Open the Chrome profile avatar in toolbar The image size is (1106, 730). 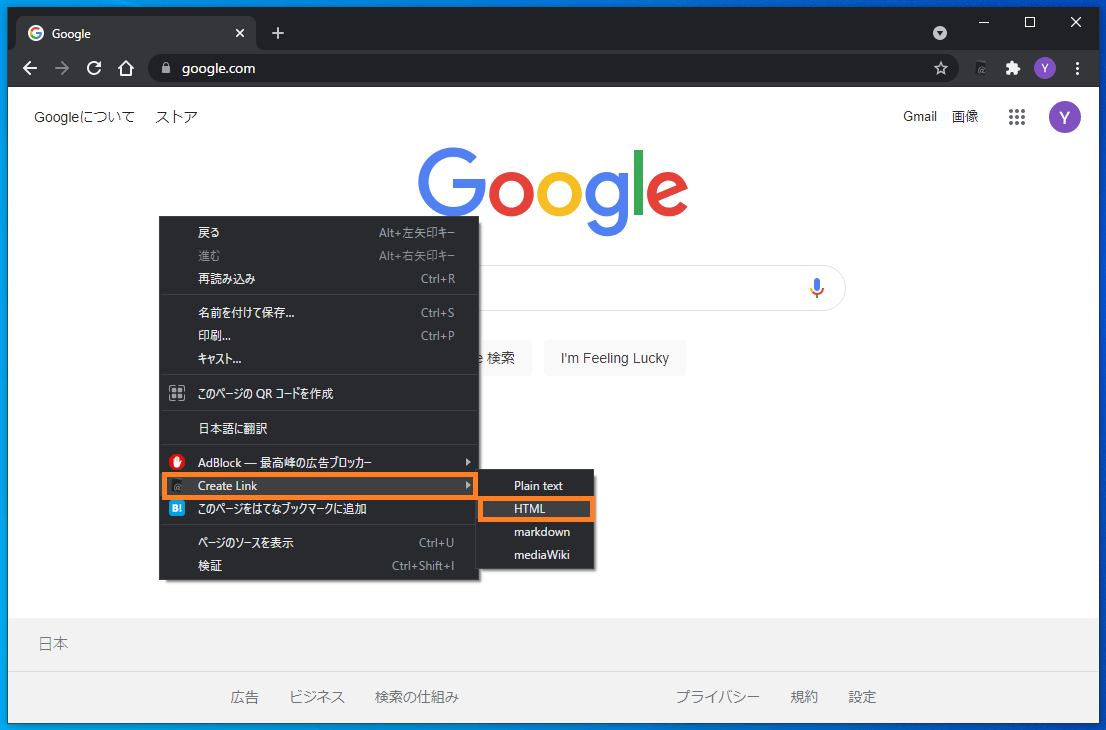[x=1045, y=68]
